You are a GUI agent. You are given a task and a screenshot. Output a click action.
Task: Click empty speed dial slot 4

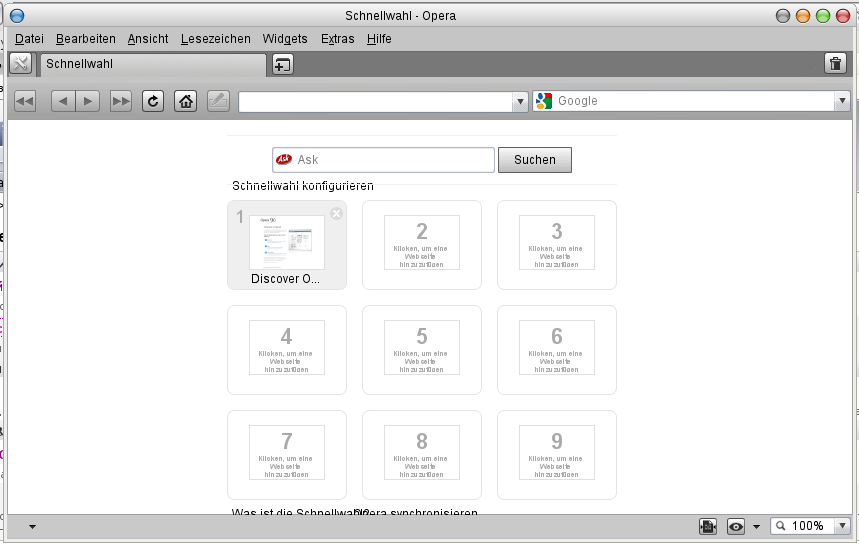point(287,350)
